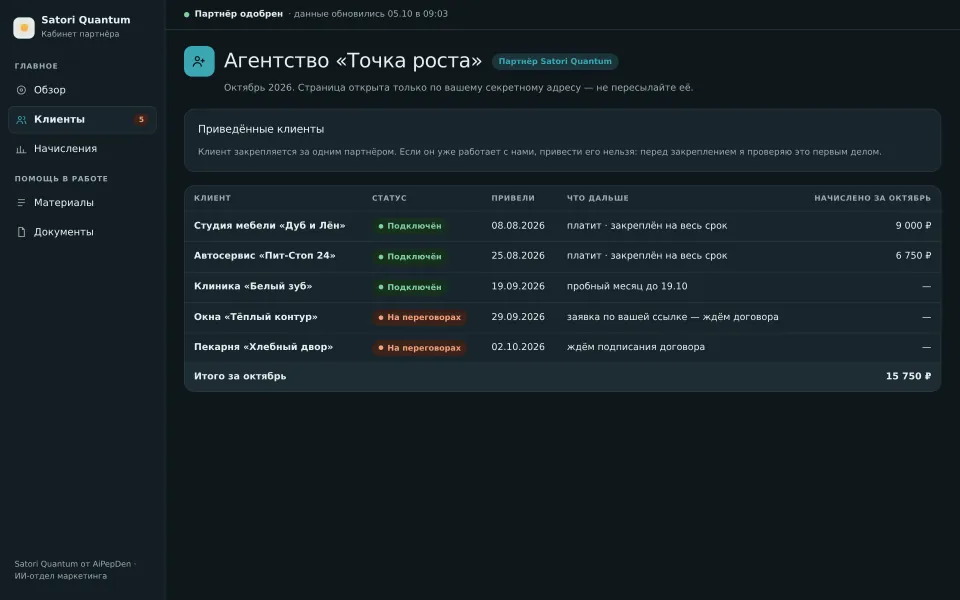Click На переговорах status for «Хлебный двор»
960x600 pixels.
coord(419,348)
